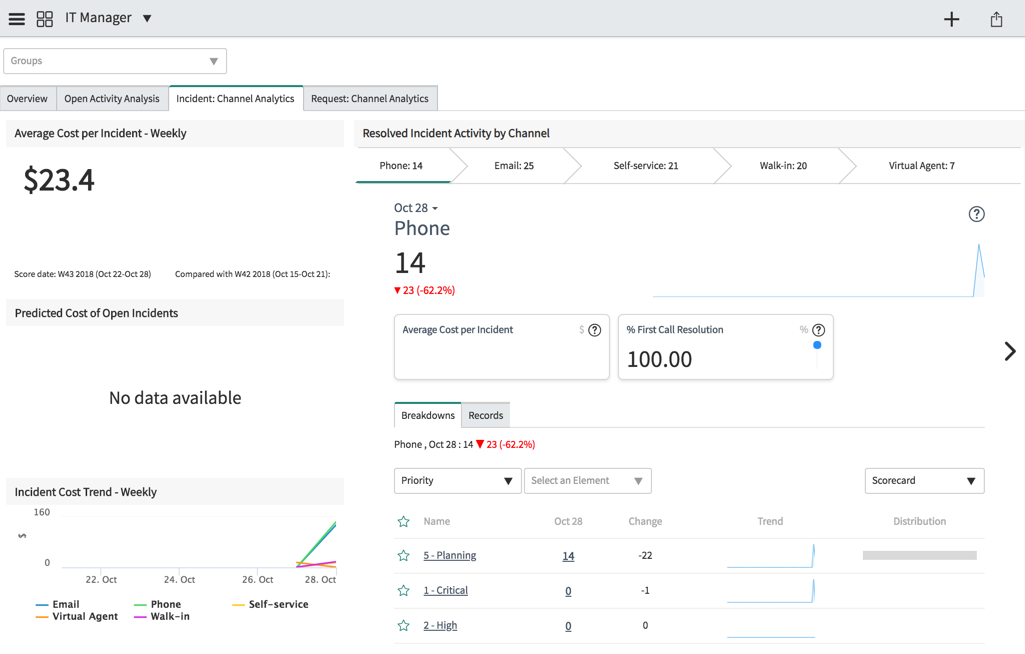The width and height of the screenshot is (1025, 654).
Task: Select the Virtual Agent: 7 channel step
Action: (922, 165)
